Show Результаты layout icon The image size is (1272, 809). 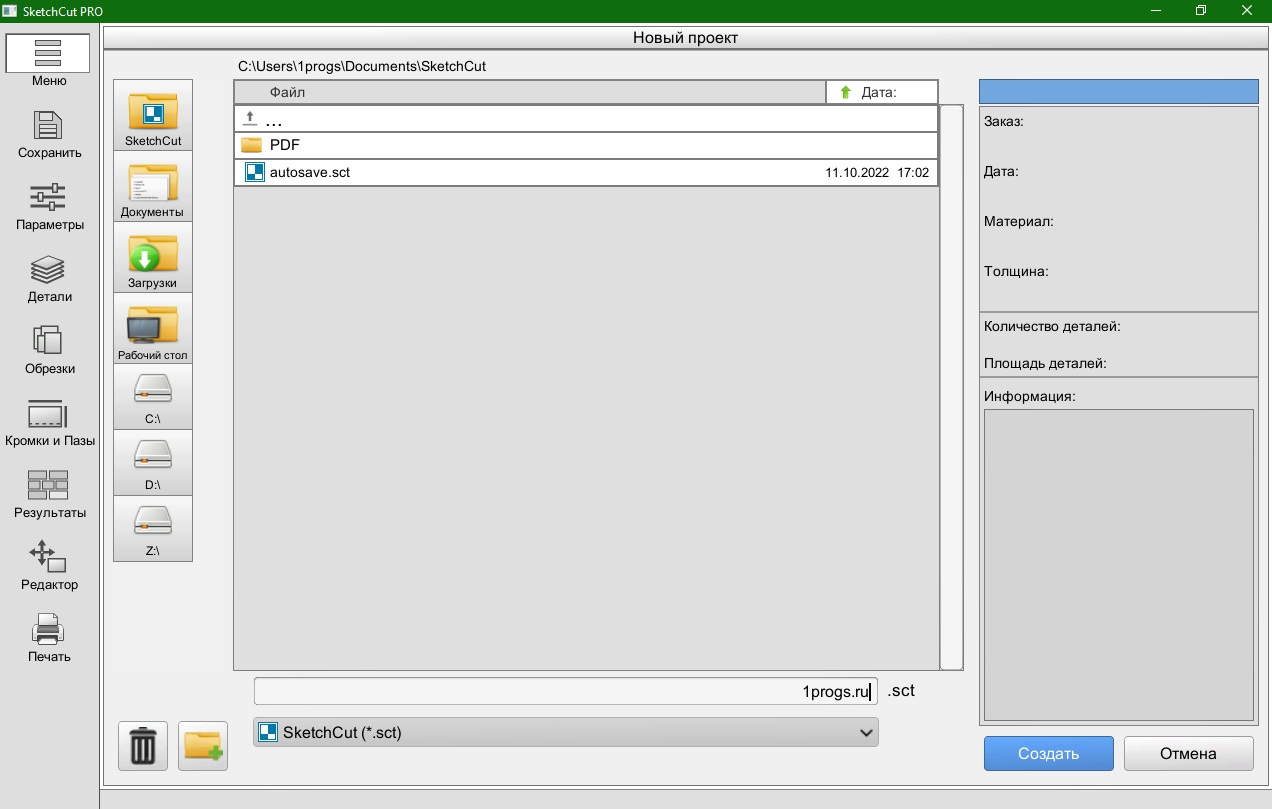pos(48,485)
